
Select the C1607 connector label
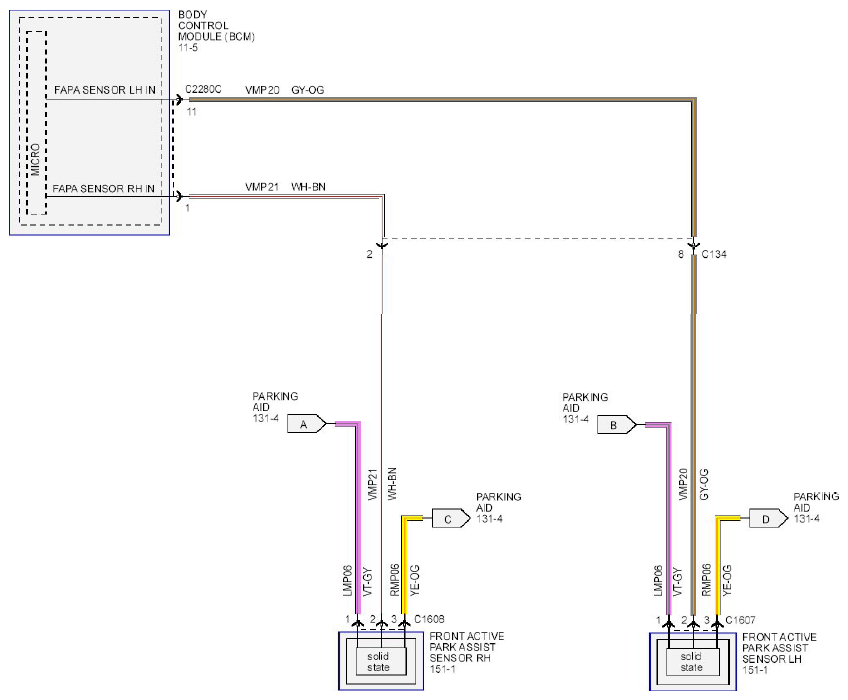tap(740, 620)
